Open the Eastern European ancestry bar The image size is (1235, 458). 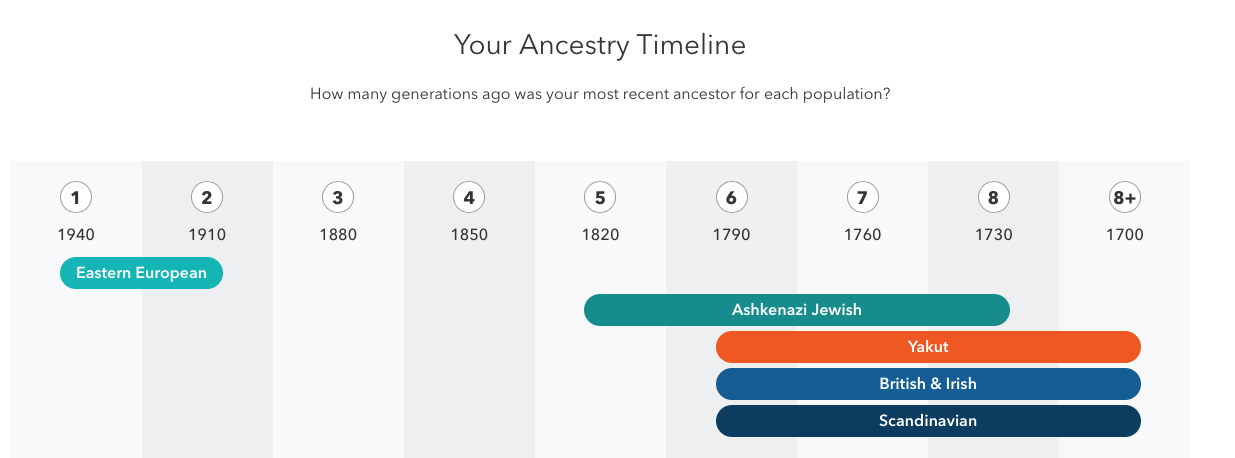(x=141, y=273)
